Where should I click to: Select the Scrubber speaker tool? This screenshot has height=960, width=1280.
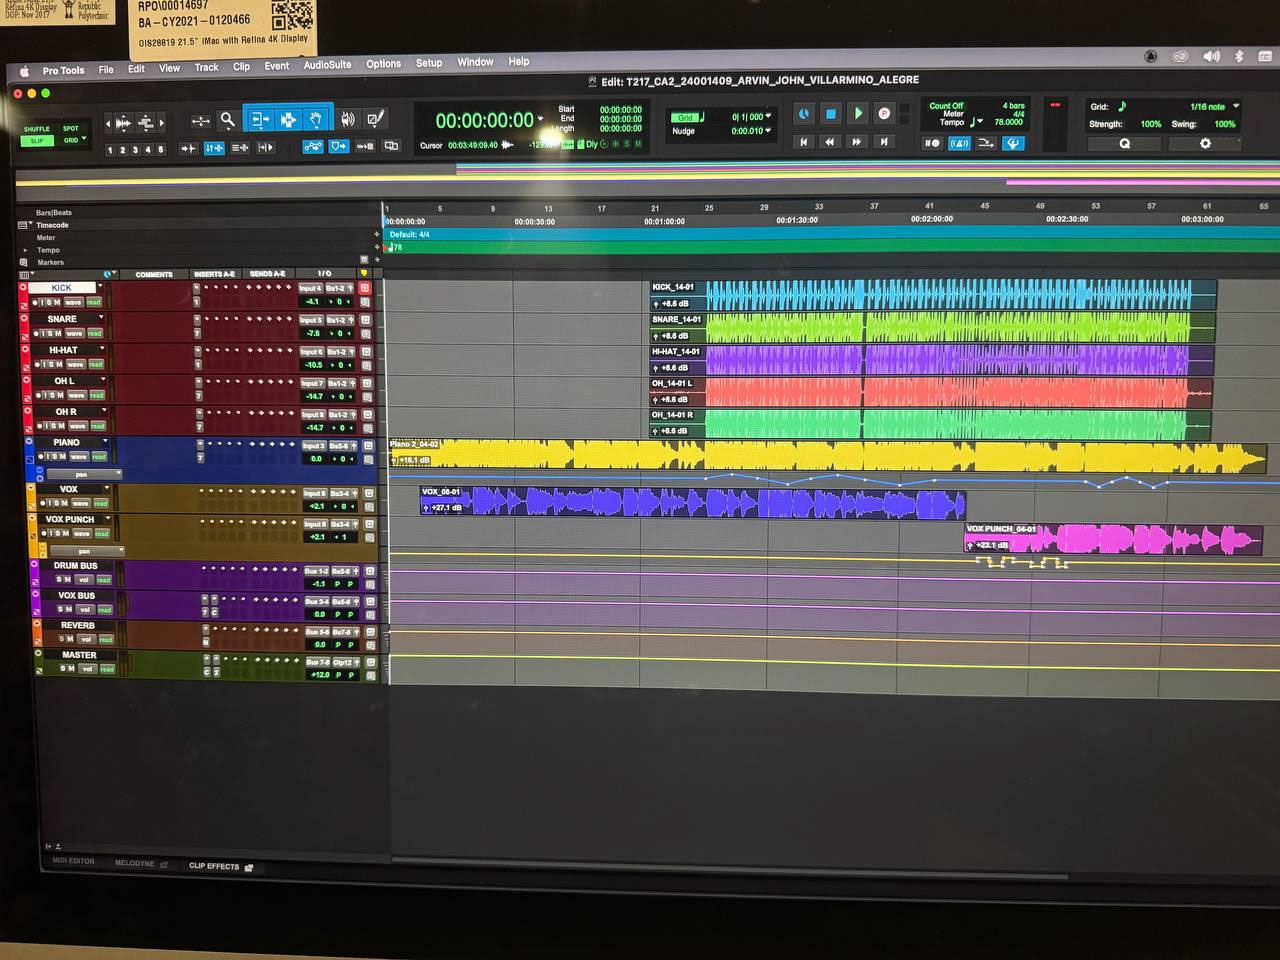[x=347, y=120]
